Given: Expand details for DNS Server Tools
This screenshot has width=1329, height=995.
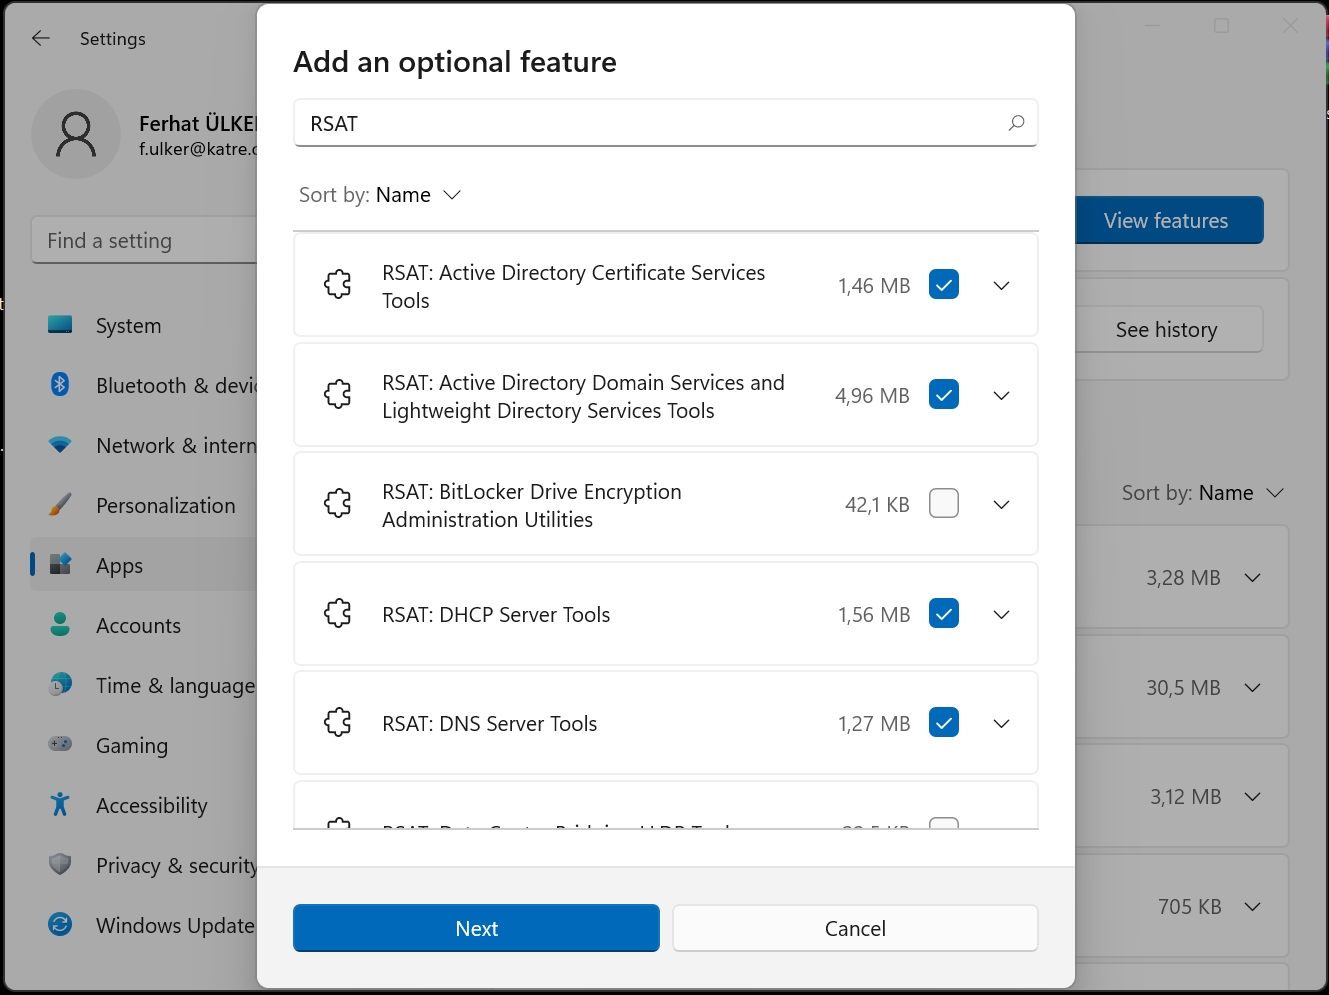Looking at the screenshot, I should tap(1001, 724).
